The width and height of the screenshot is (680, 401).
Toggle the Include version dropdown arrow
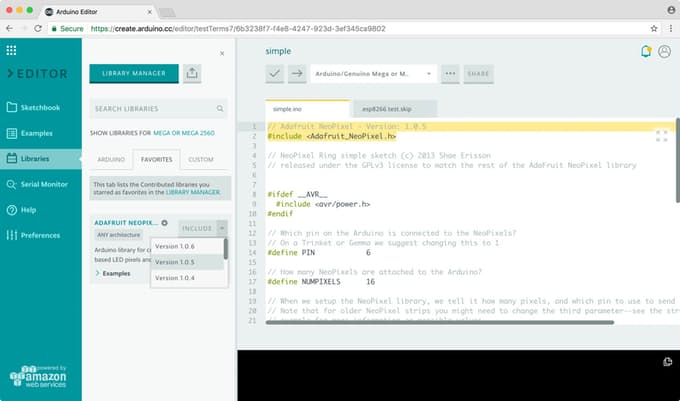point(221,227)
